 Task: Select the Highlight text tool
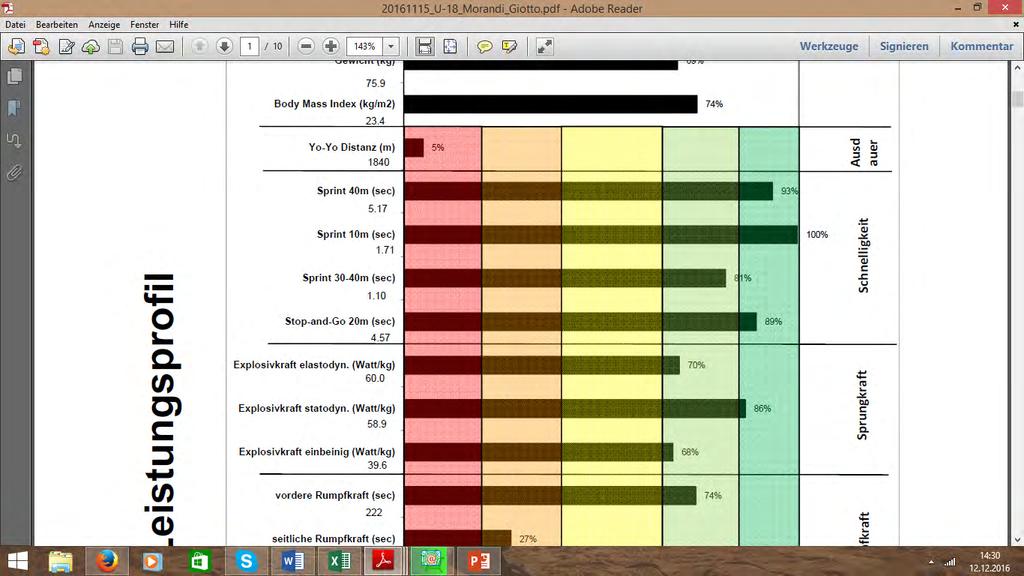click(509, 46)
